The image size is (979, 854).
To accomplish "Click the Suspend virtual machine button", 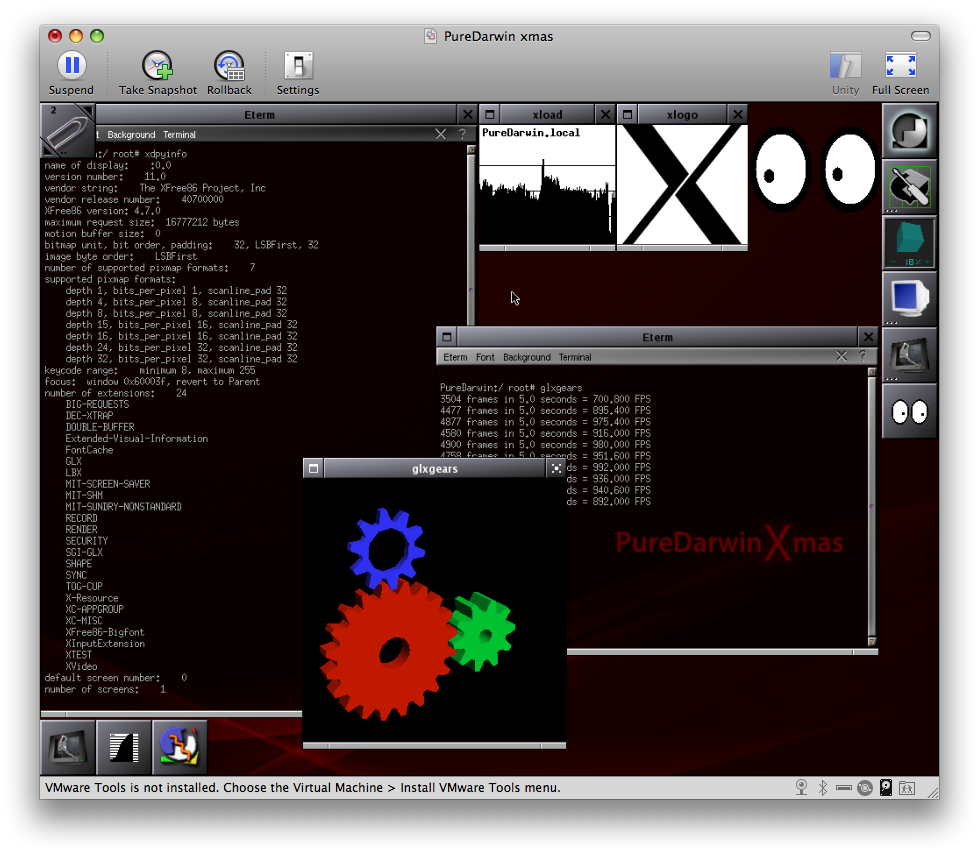I will [71, 67].
